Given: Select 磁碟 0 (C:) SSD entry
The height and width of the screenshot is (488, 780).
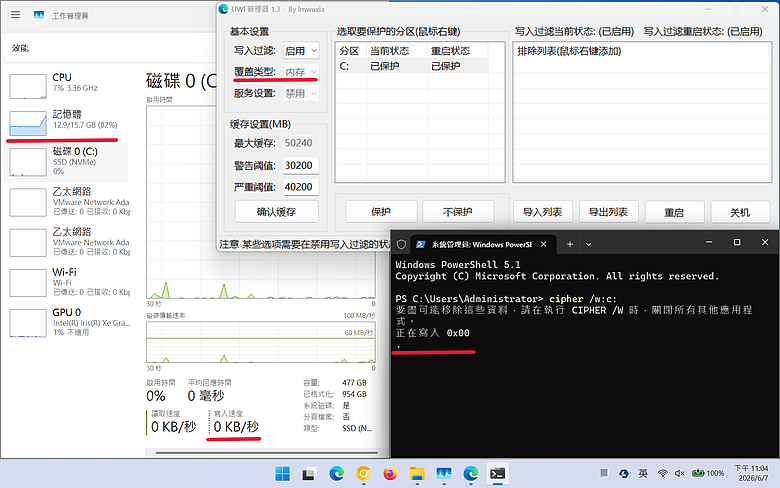Looking at the screenshot, I should pyautogui.click(x=68, y=162).
